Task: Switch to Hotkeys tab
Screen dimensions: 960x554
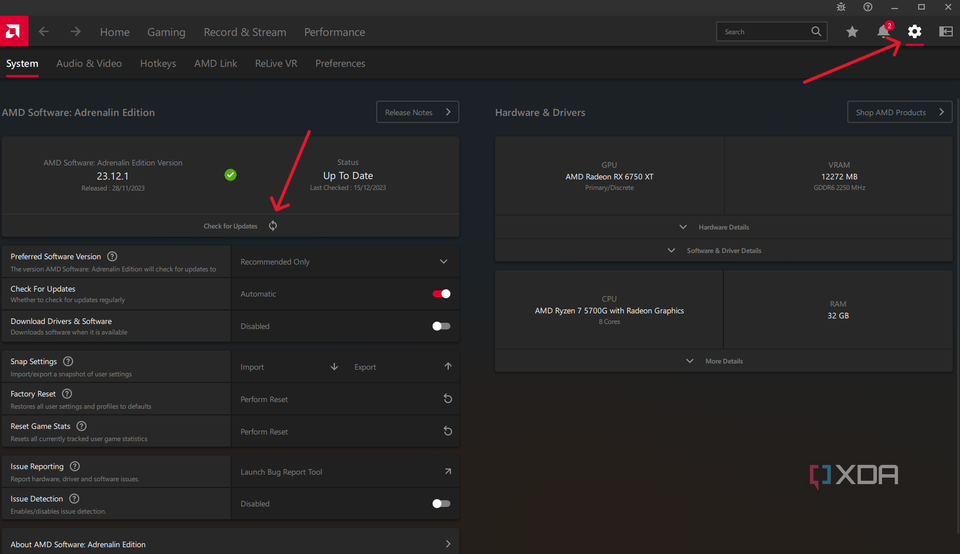Action: point(158,63)
